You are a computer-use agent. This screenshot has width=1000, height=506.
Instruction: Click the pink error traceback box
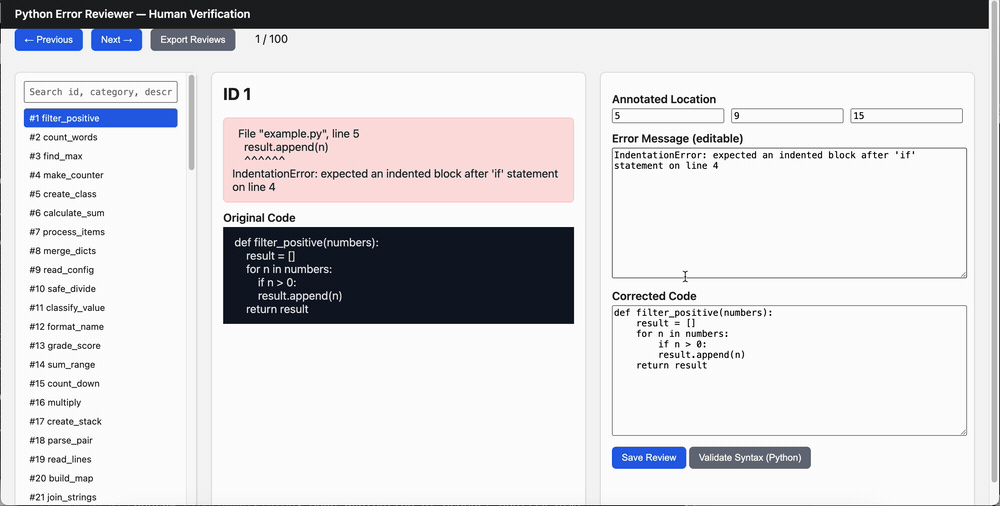398,160
